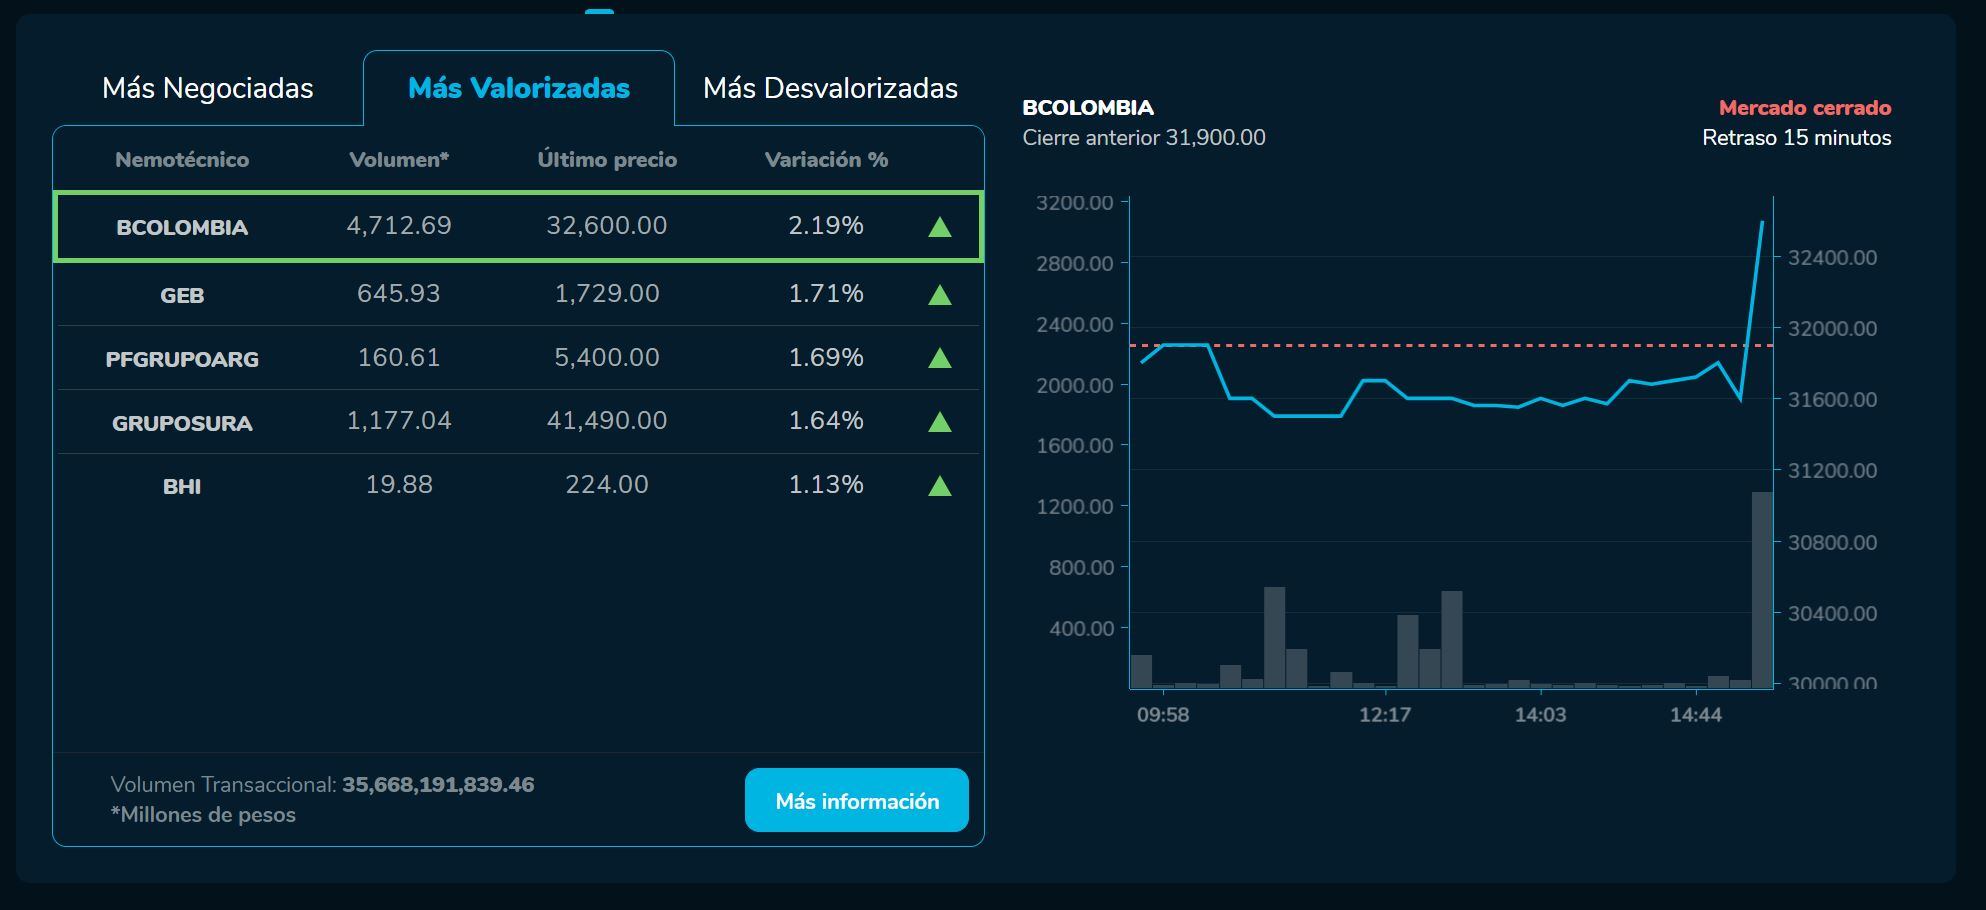Select the Más Valorizadas tab

click(x=518, y=88)
